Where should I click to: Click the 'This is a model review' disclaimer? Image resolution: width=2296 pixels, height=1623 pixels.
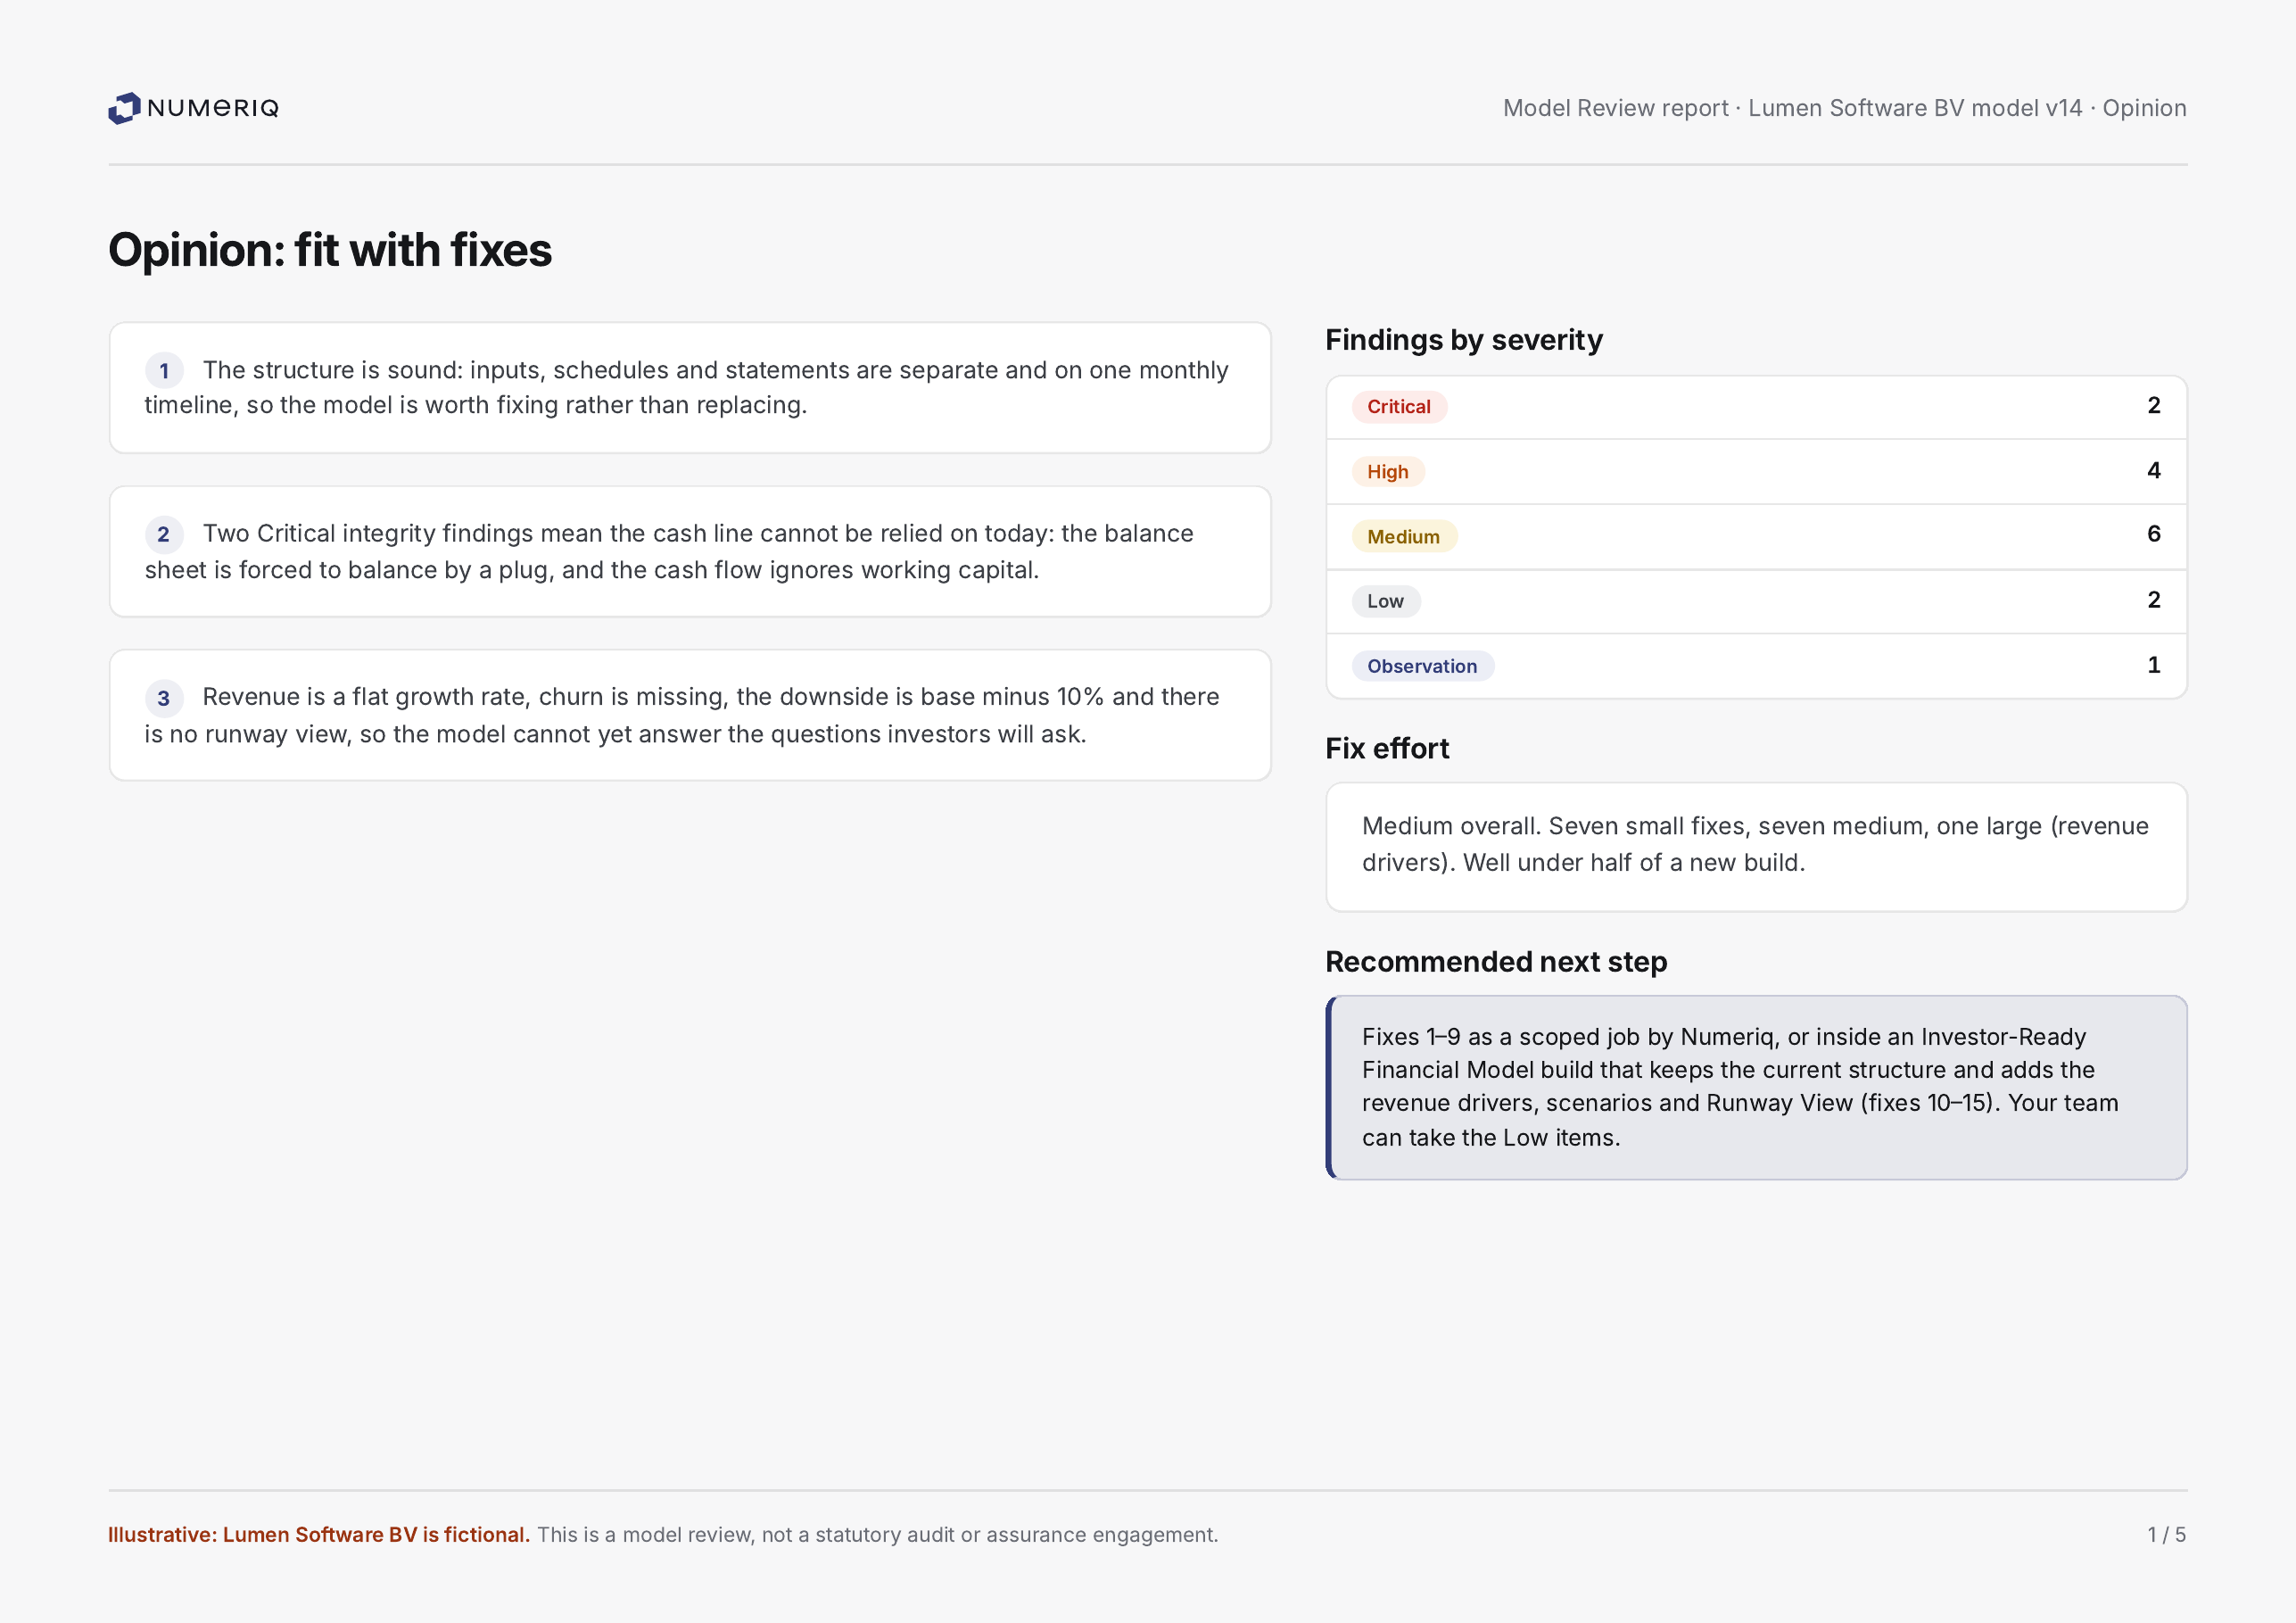pos(878,1535)
